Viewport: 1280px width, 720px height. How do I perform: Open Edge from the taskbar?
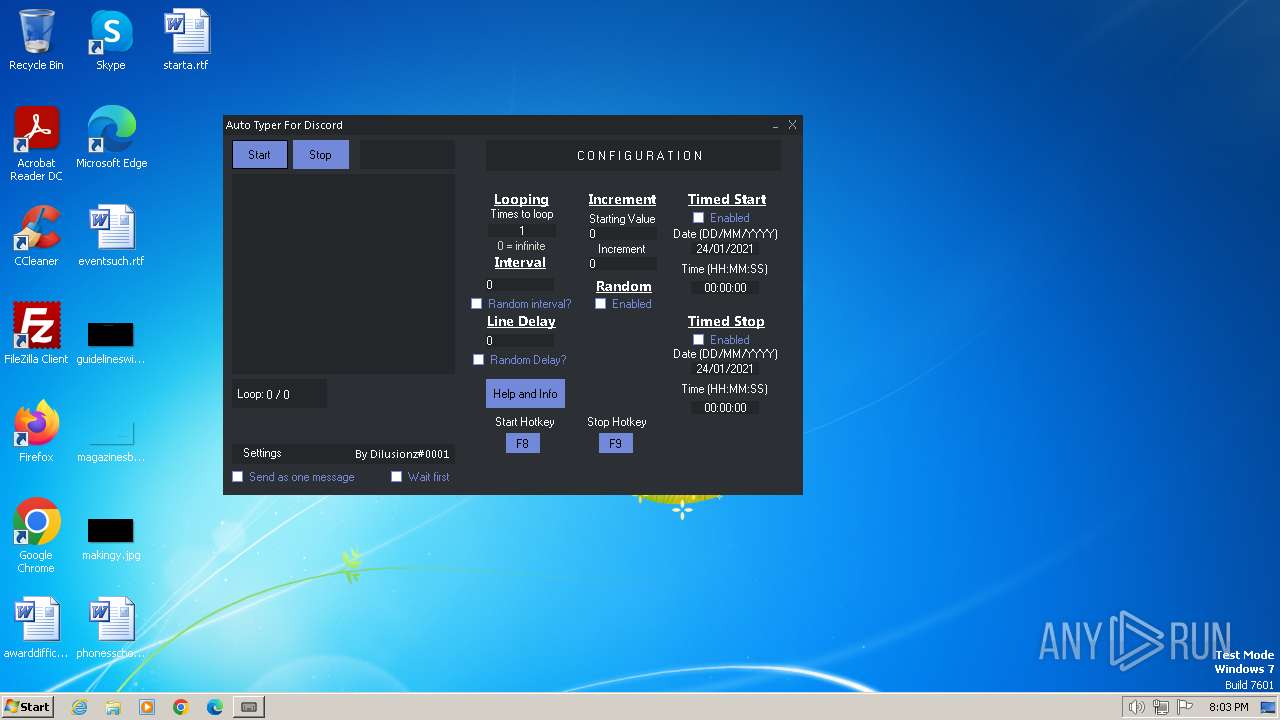(x=215, y=707)
